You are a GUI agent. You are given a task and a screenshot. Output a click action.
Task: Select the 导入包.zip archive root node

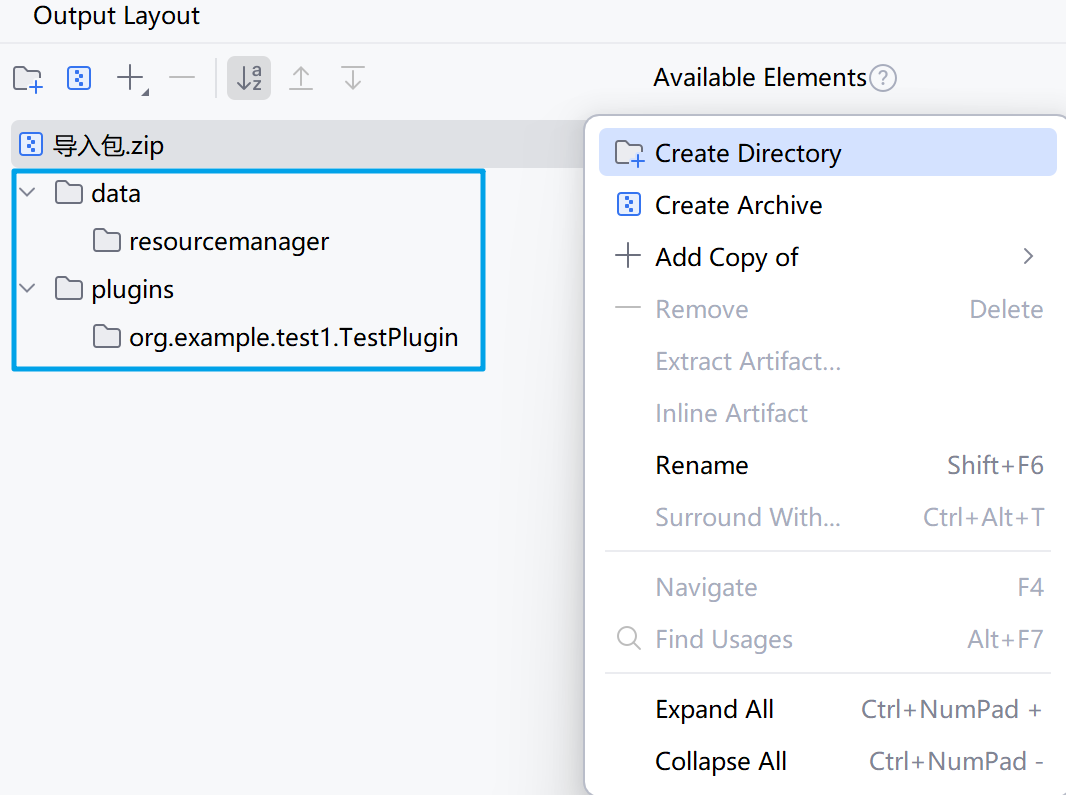click(x=108, y=146)
